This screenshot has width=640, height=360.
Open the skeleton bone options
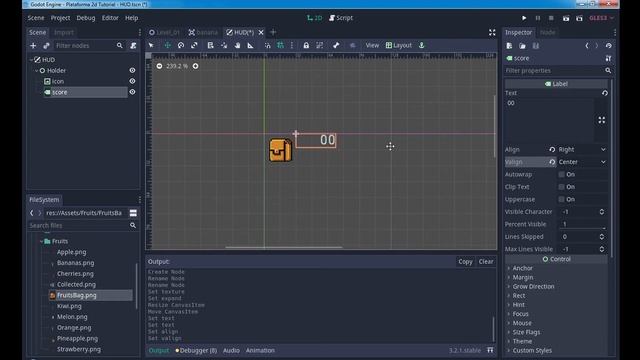pos(336,45)
